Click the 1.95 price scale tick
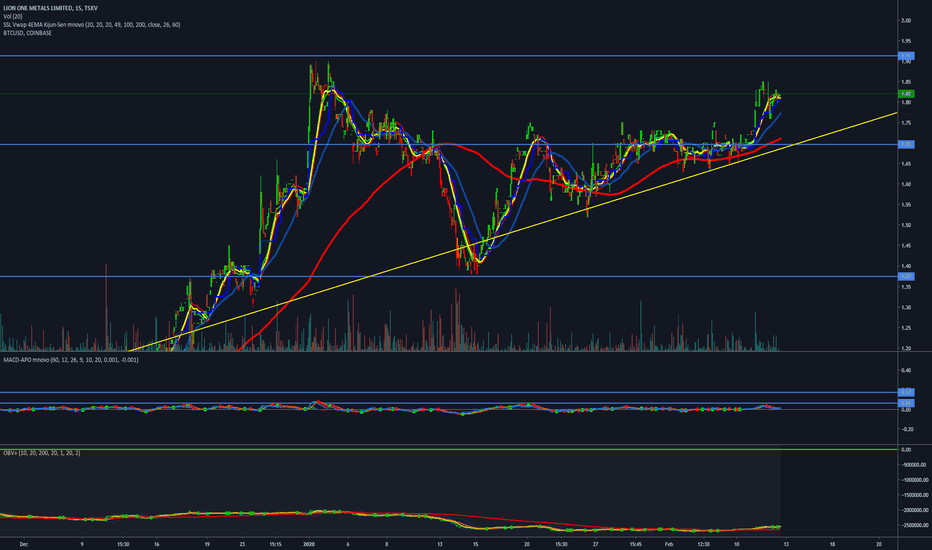Viewport: 932px width, 550px height. click(906, 41)
